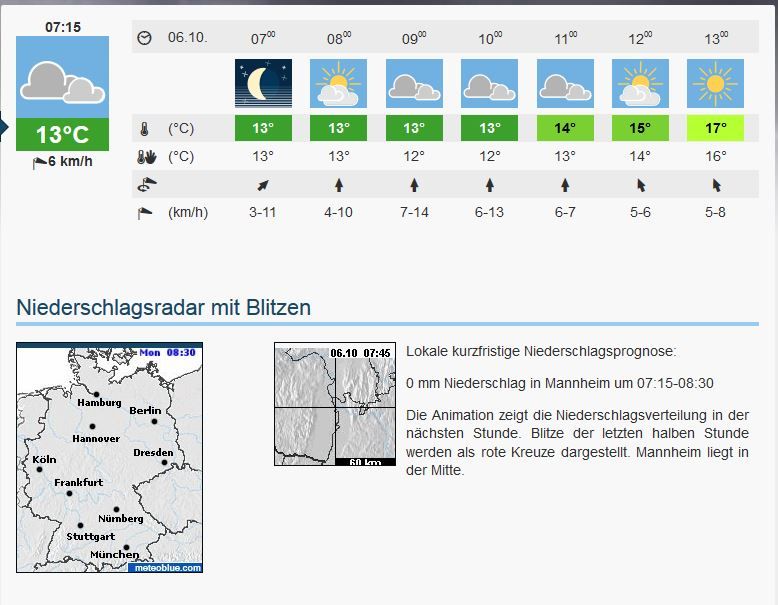Click the 09:00 cloudy weather icon
The width and height of the screenshot is (778, 605).
pyautogui.click(x=414, y=84)
